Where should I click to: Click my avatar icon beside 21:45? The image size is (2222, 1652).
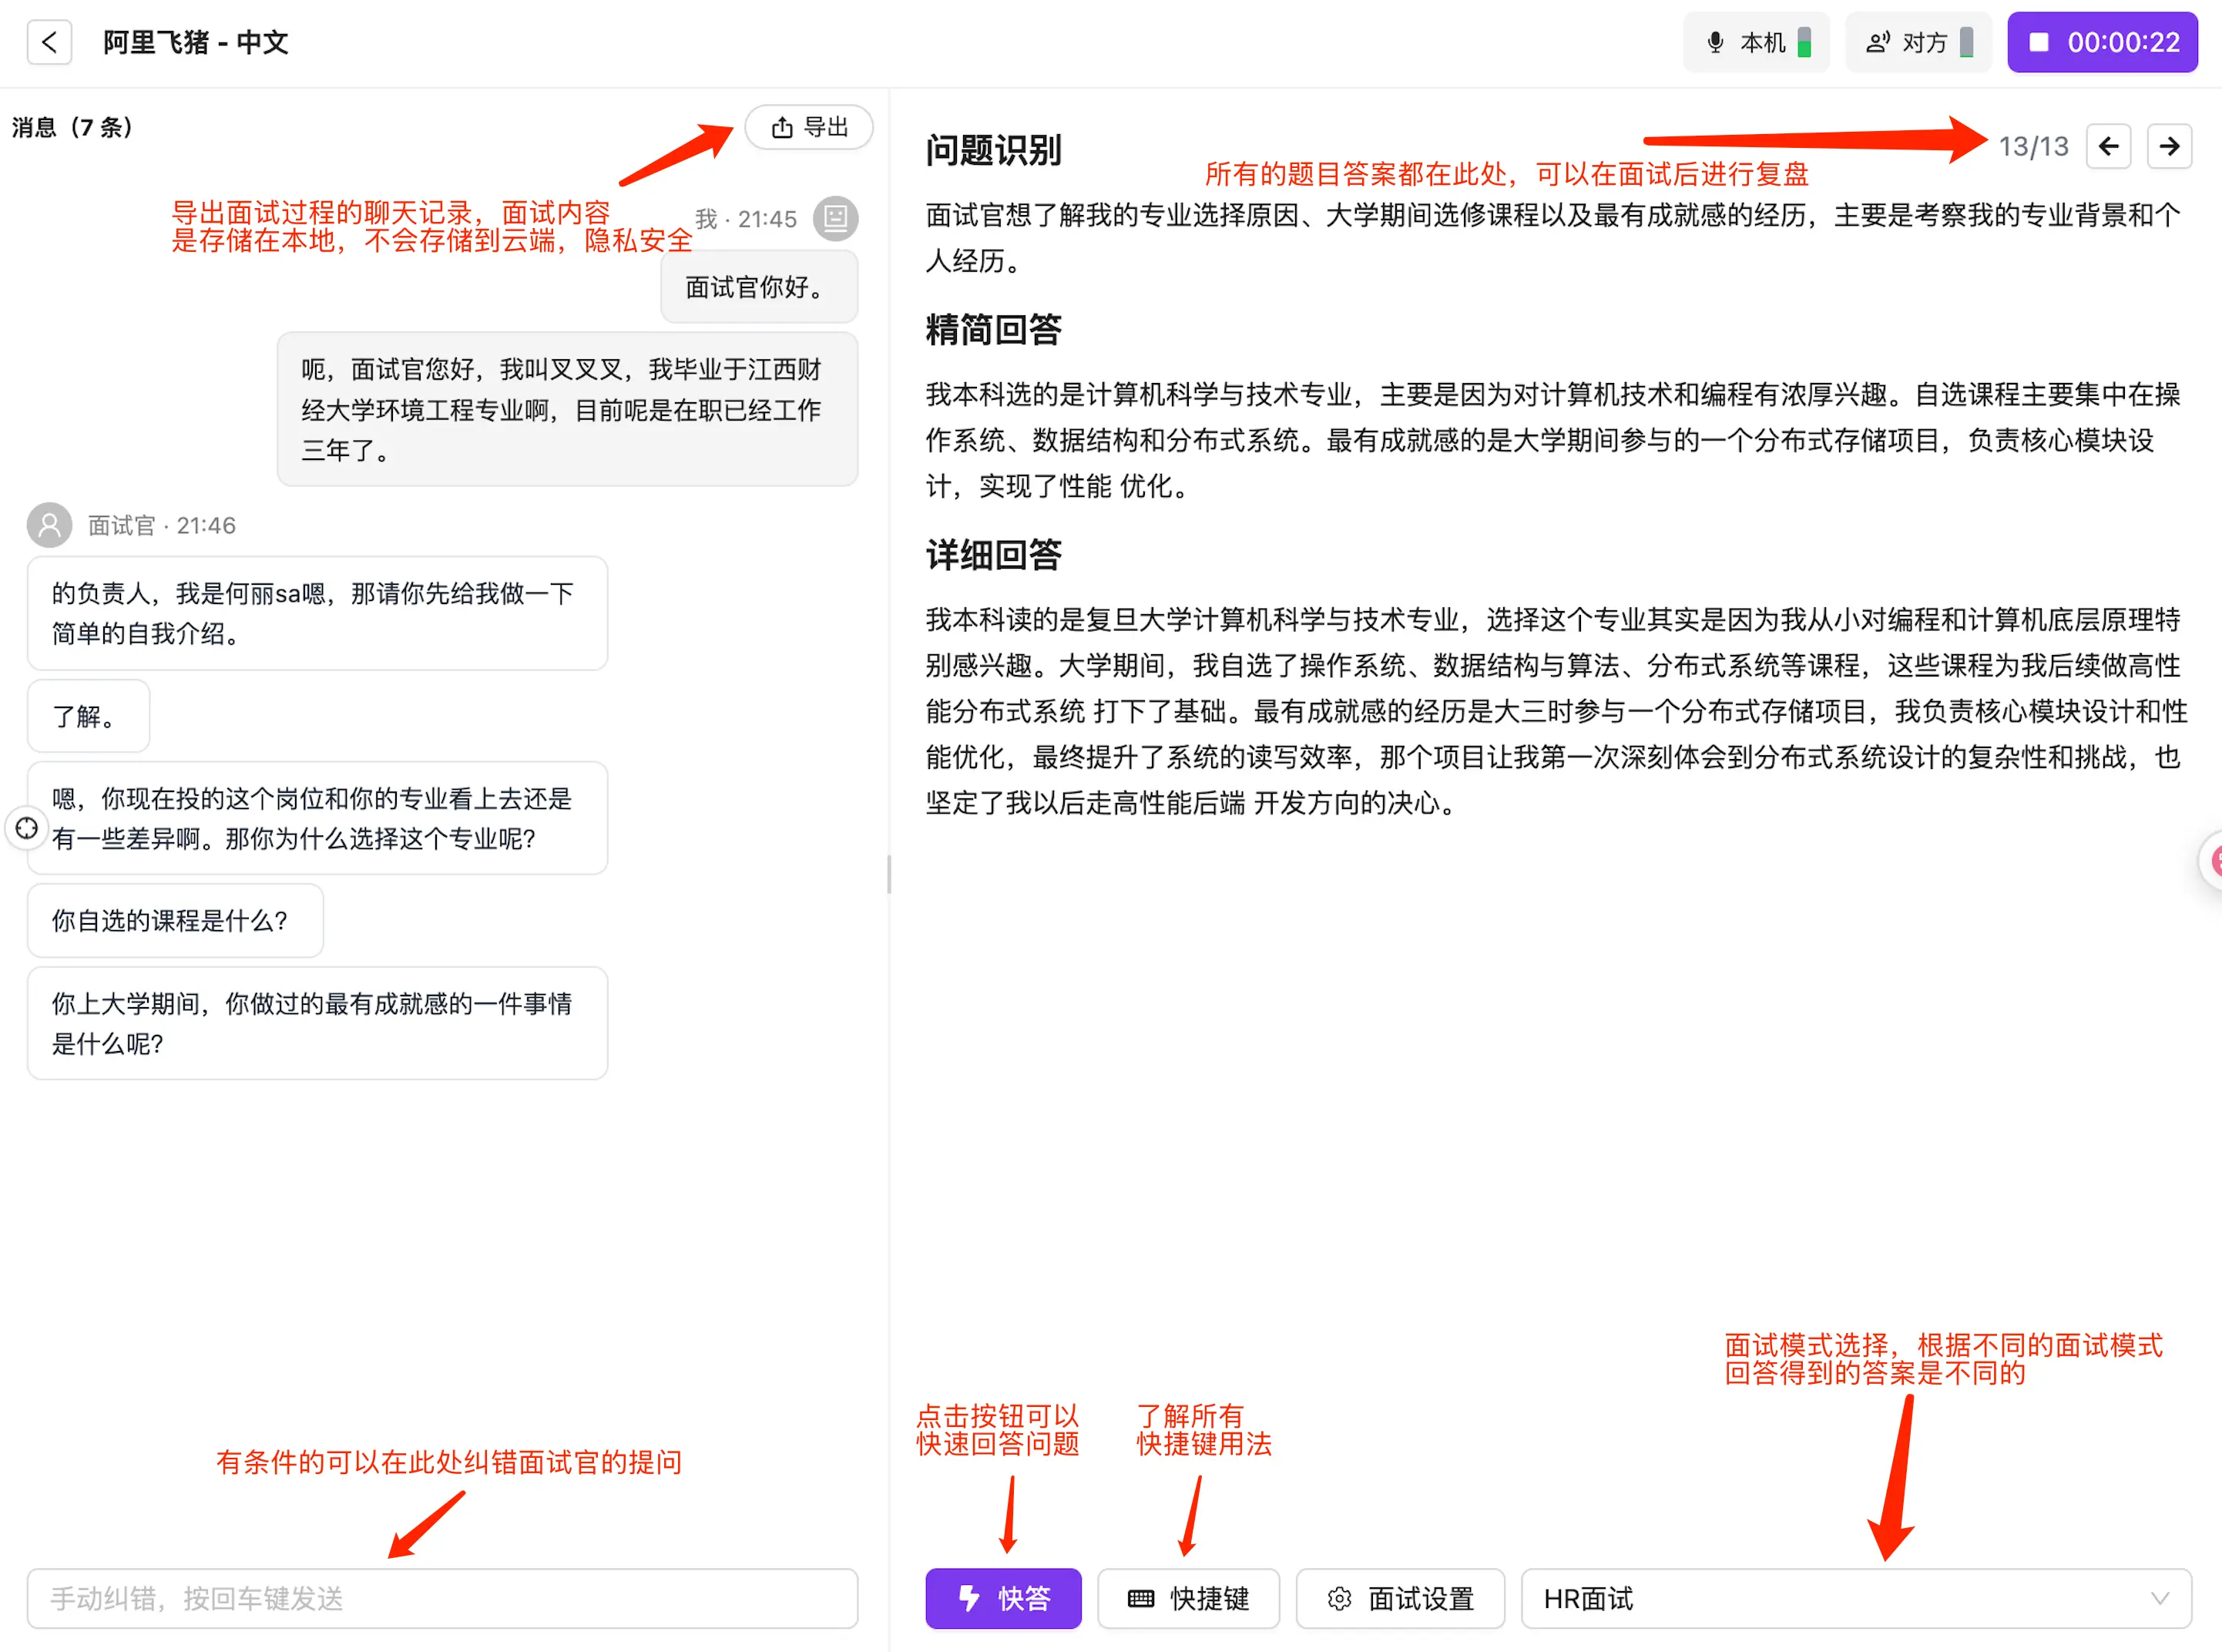click(835, 218)
